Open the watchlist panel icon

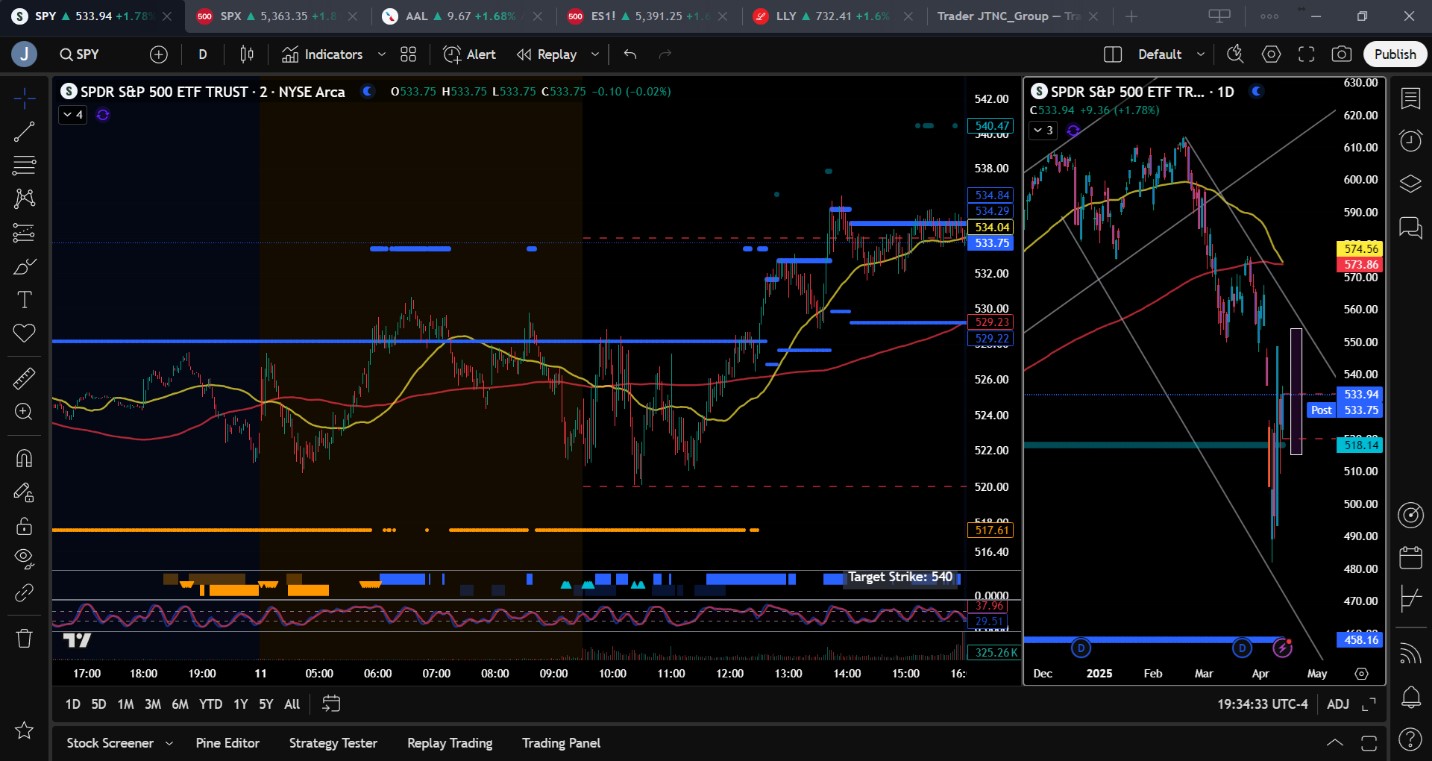[1411, 98]
